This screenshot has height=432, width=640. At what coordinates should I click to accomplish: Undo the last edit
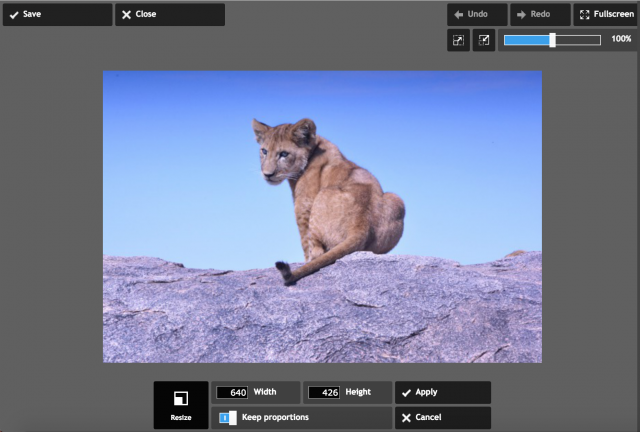(476, 15)
